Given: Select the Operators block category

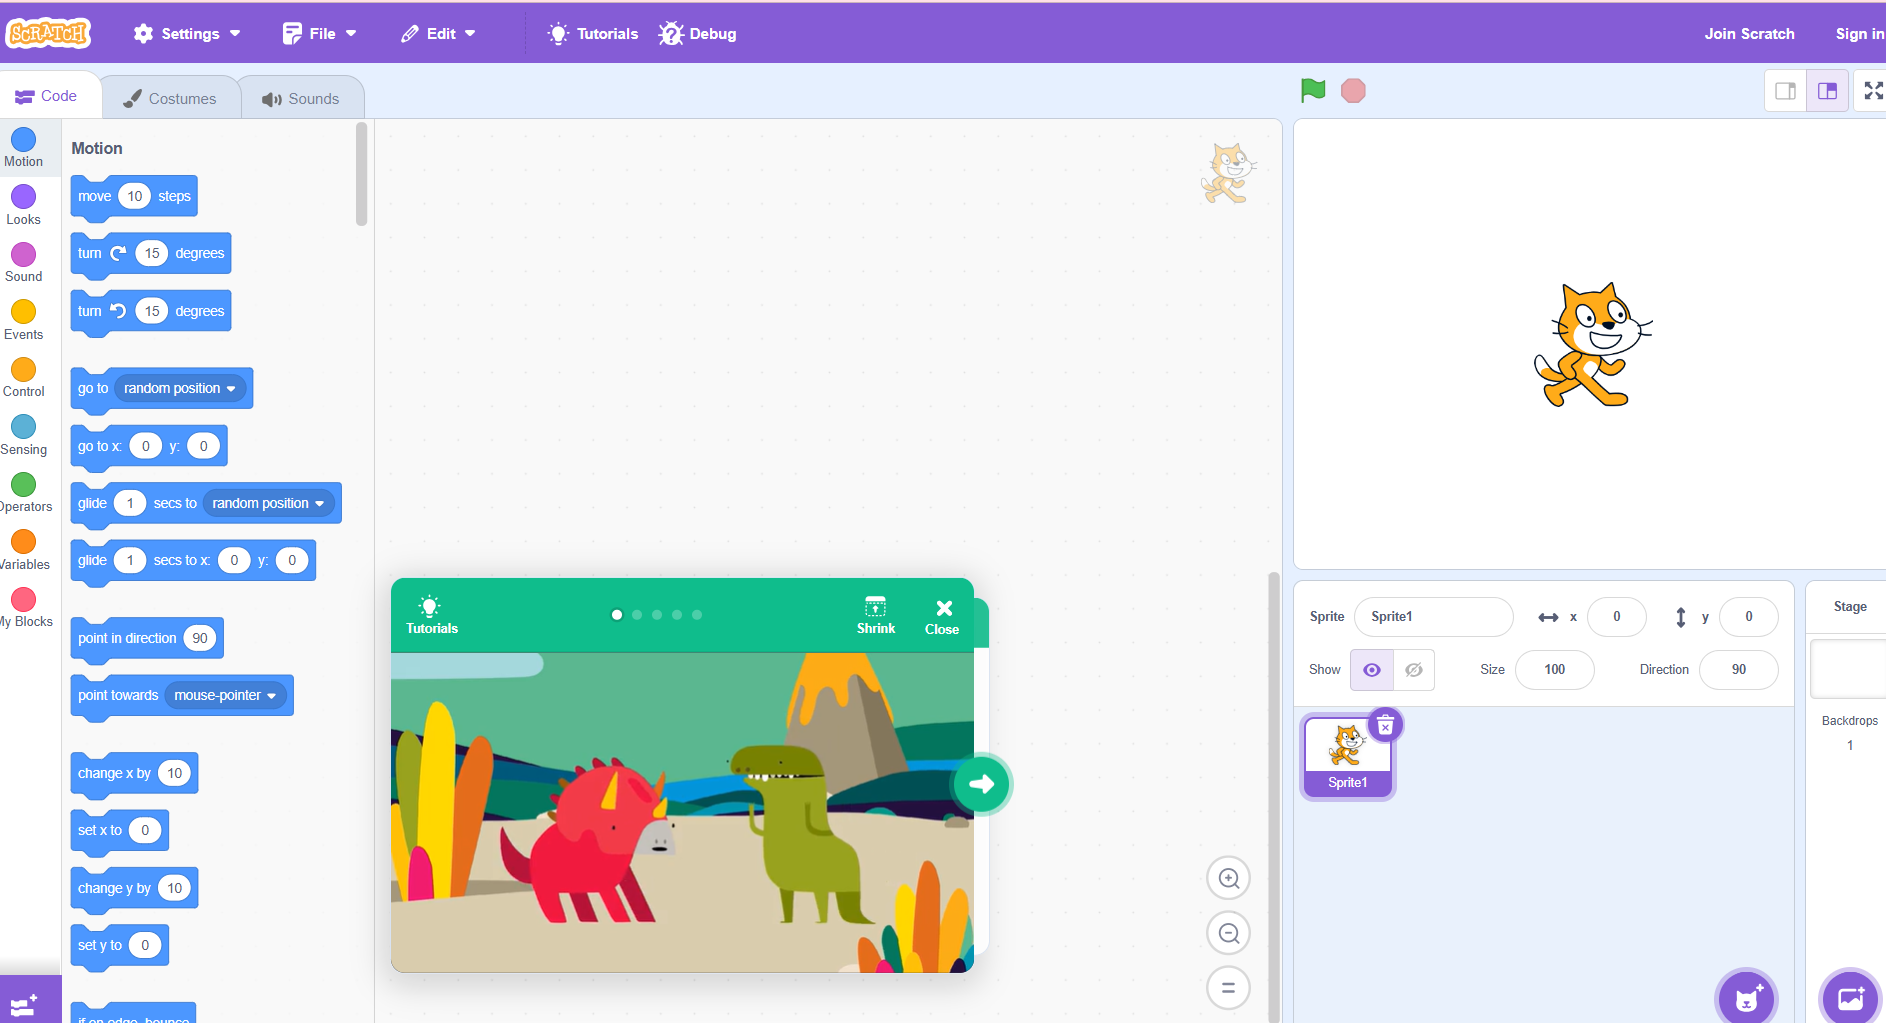Looking at the screenshot, I should (25, 490).
